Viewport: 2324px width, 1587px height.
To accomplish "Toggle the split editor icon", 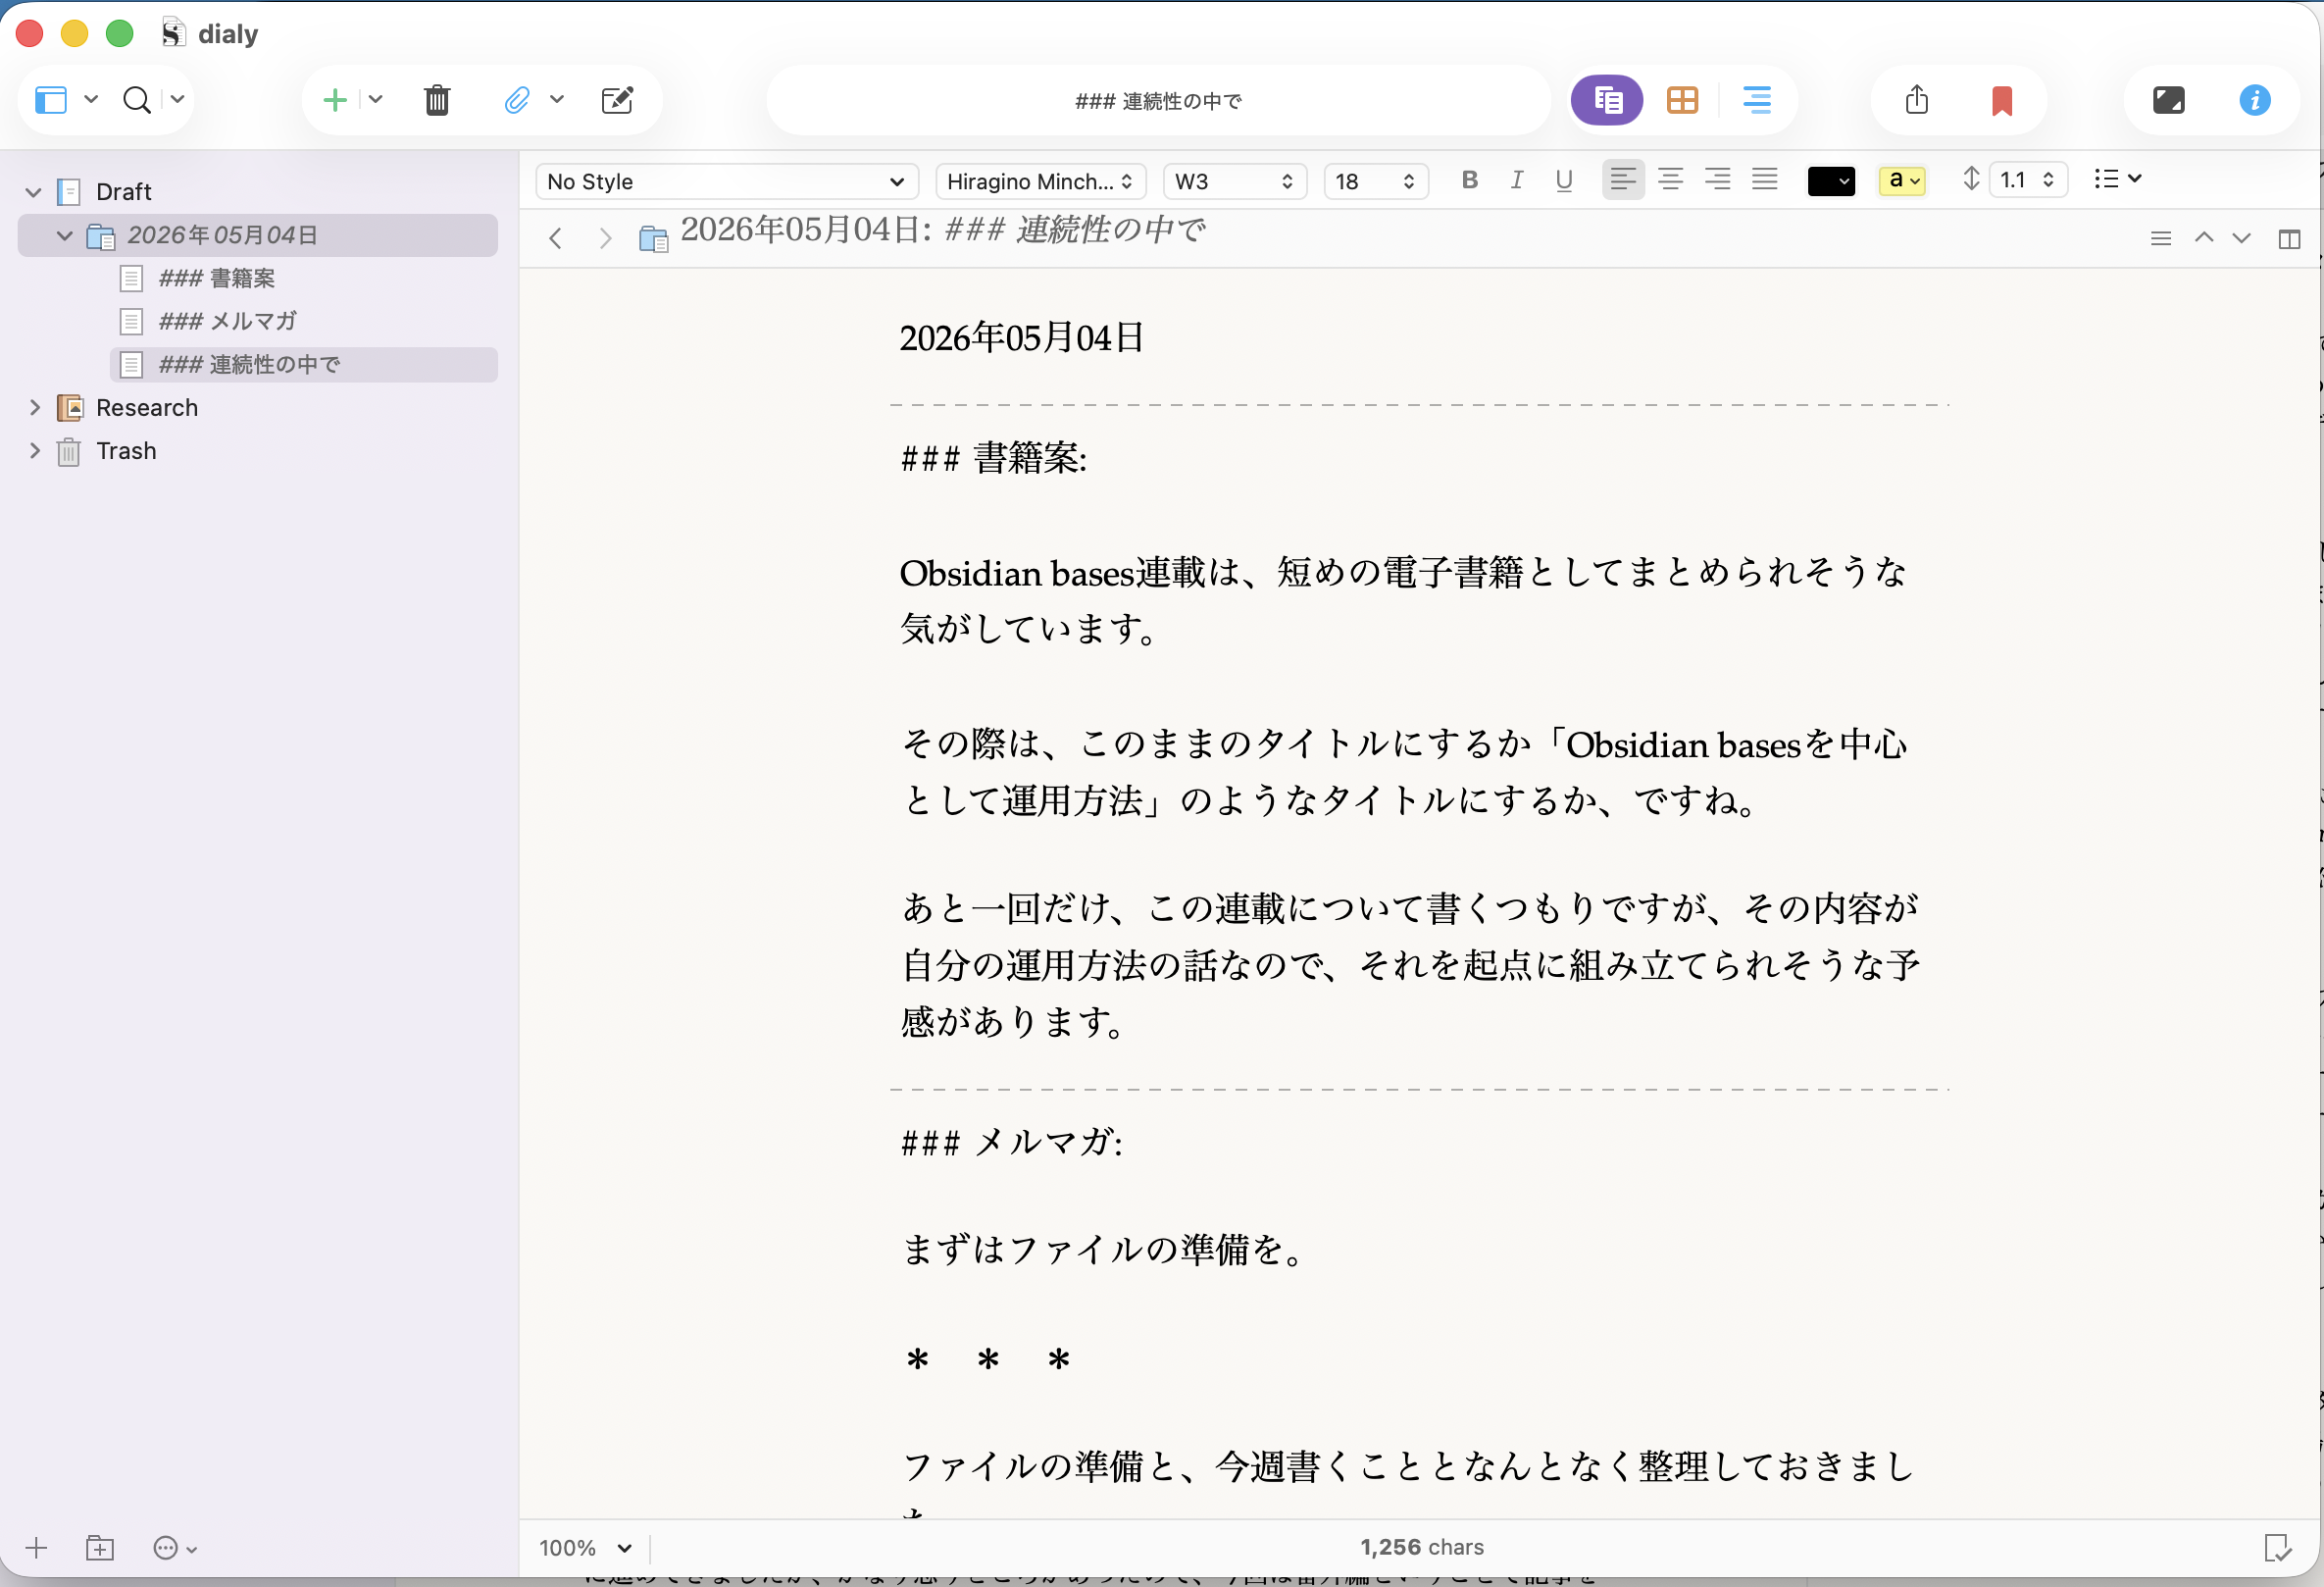I will pyautogui.click(x=2289, y=238).
